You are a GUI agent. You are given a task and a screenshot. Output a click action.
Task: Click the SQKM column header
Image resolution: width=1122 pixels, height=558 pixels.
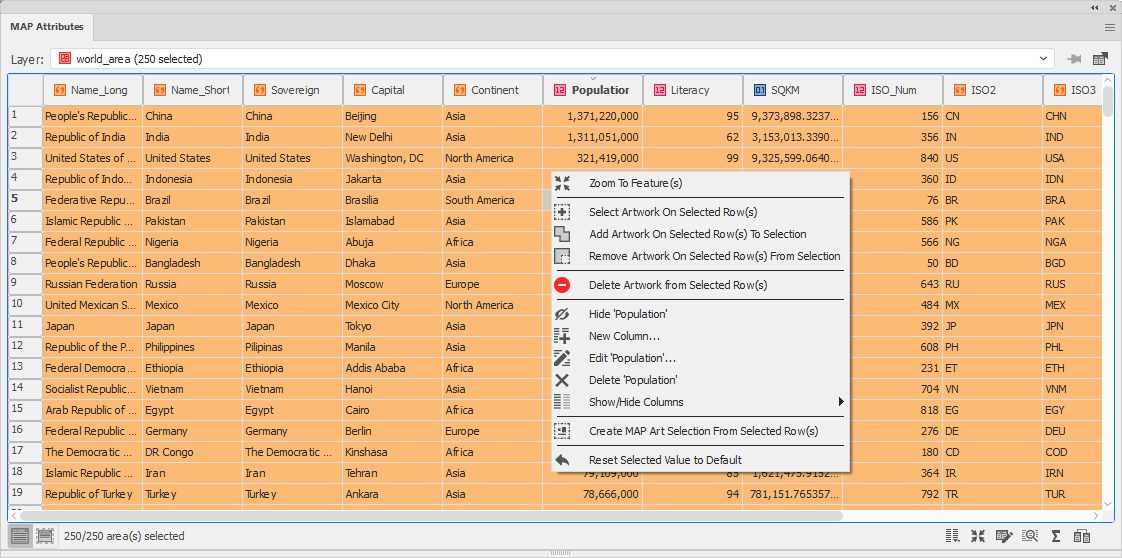coord(793,90)
